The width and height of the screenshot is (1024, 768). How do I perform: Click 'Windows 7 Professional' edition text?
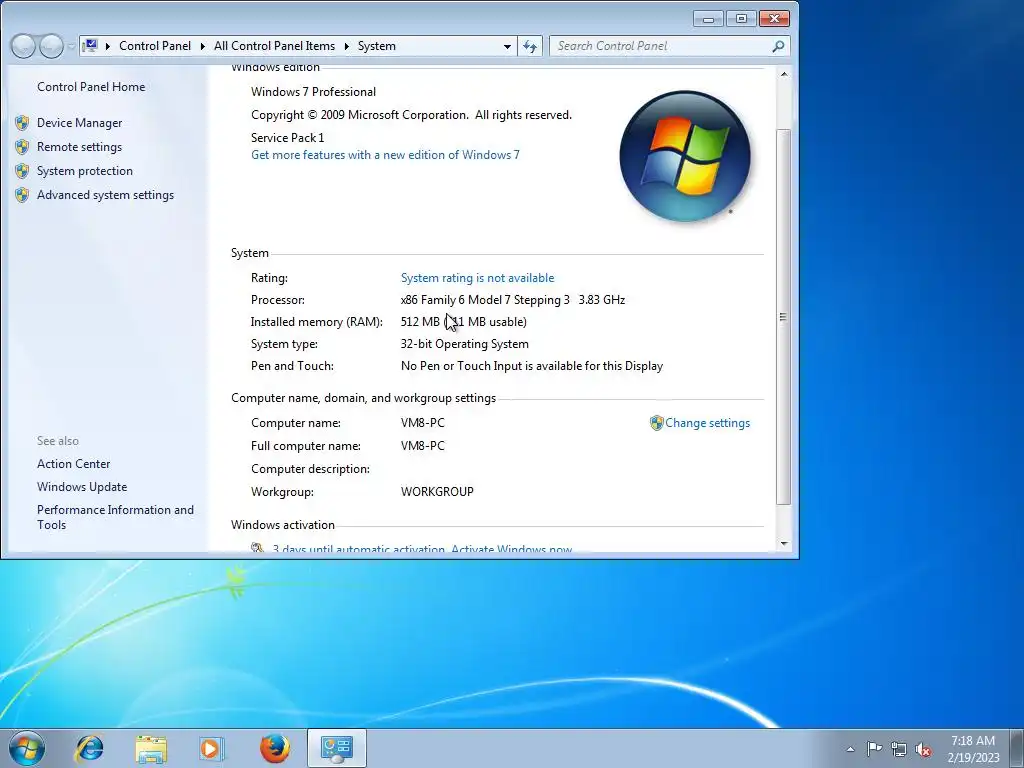313,92
